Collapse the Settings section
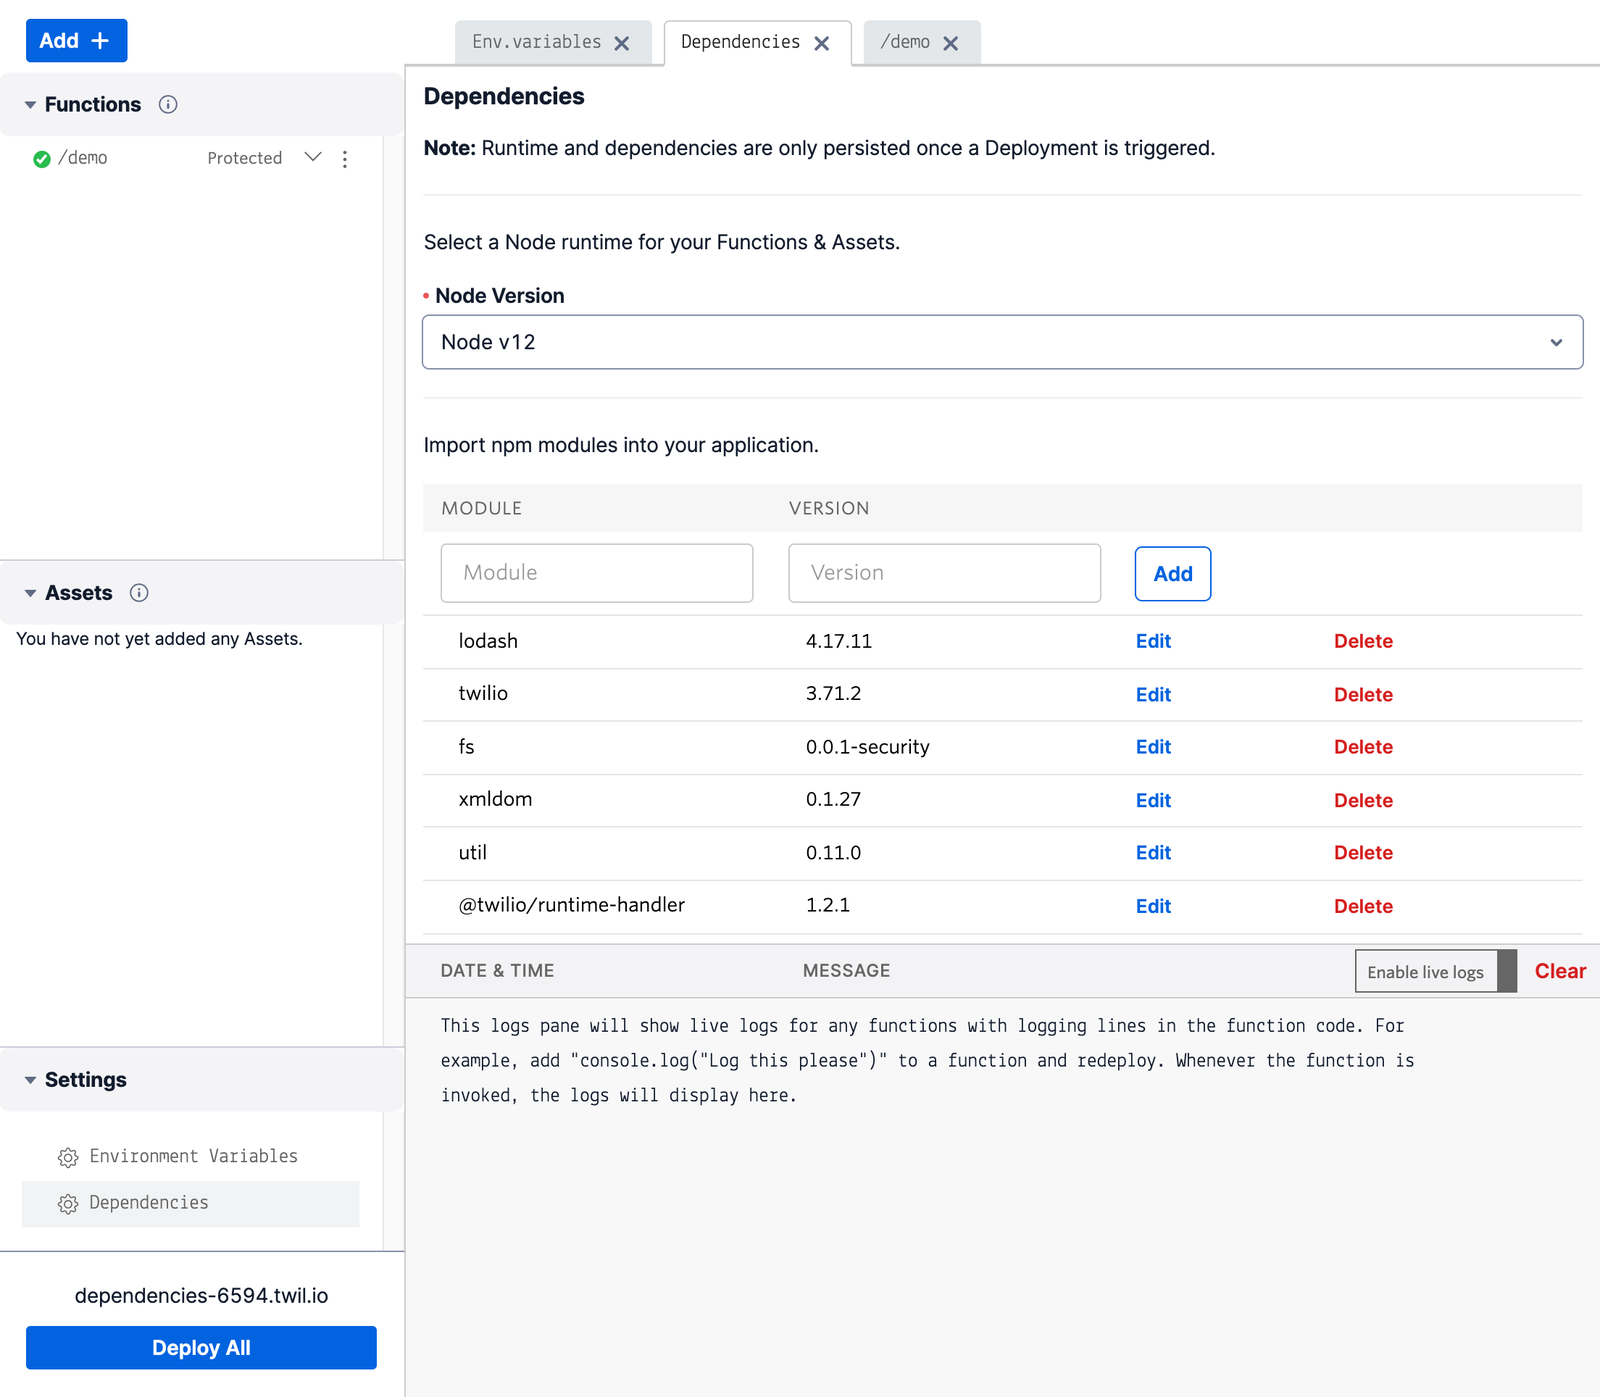Image resolution: width=1600 pixels, height=1397 pixels. pyautogui.click(x=30, y=1080)
